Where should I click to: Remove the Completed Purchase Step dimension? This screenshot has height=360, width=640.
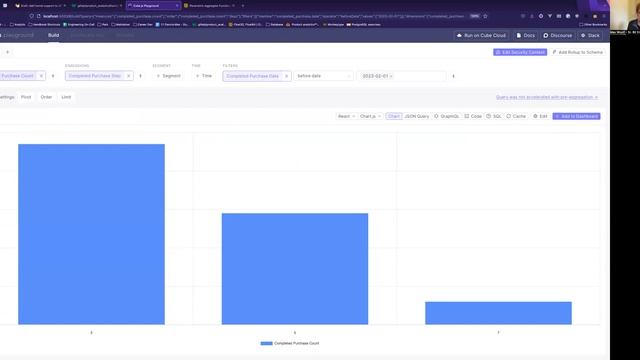point(129,76)
